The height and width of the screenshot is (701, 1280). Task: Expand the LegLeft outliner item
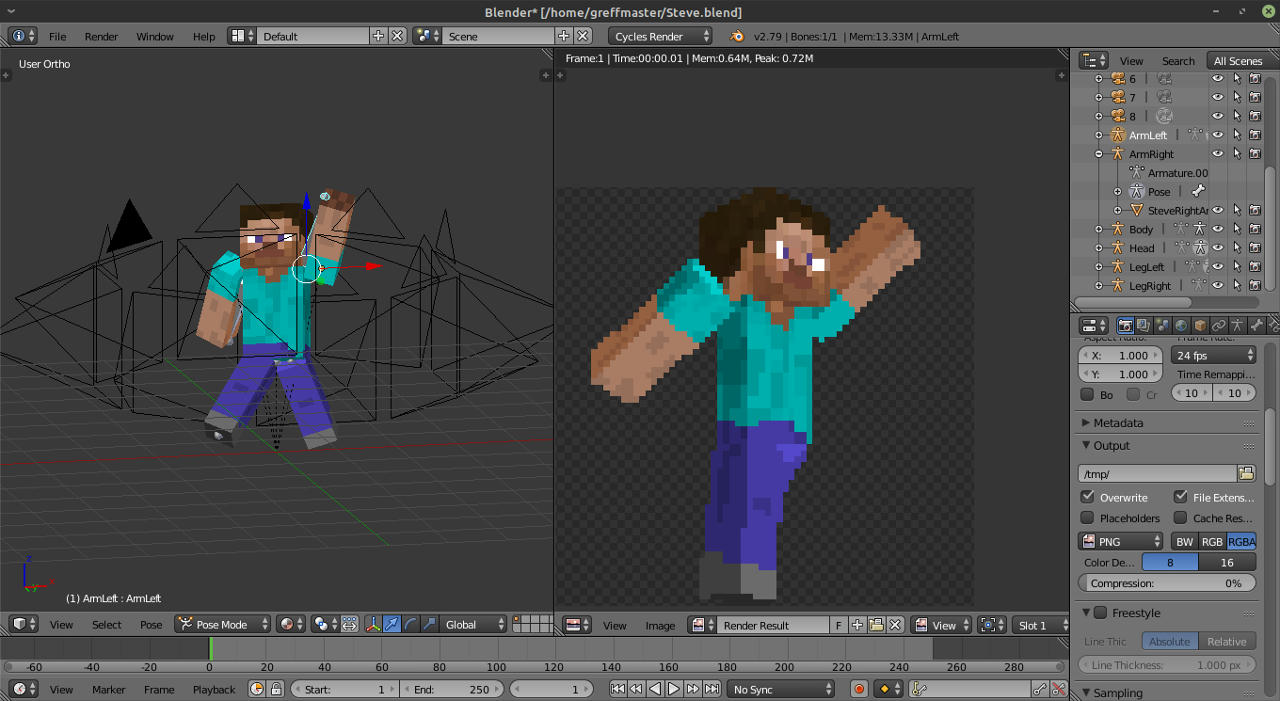(1099, 267)
